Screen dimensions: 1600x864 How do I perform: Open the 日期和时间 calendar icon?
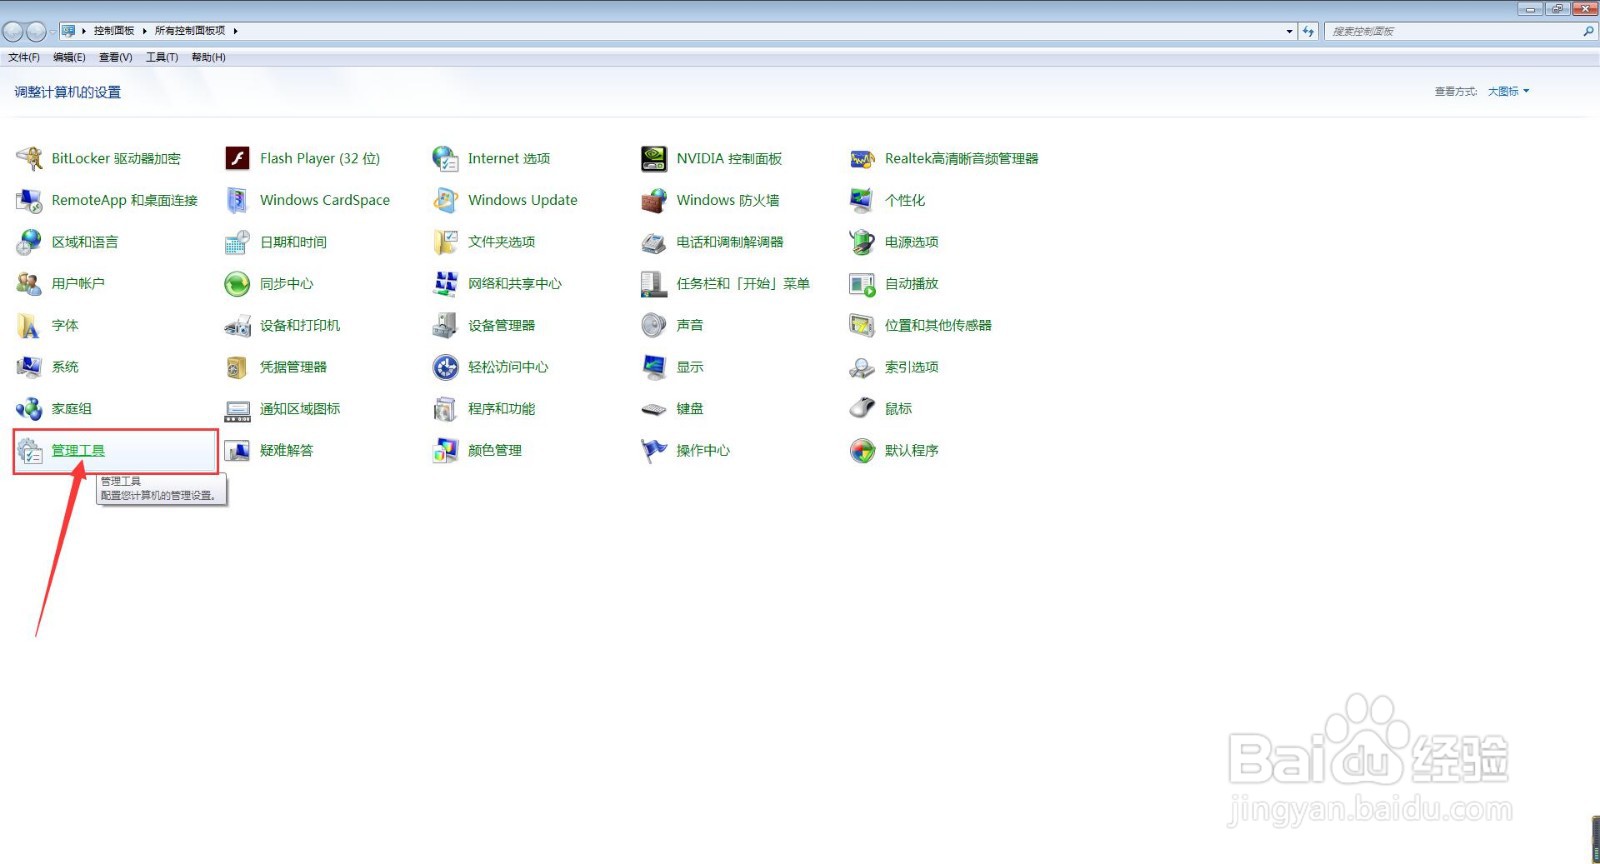[x=237, y=242]
